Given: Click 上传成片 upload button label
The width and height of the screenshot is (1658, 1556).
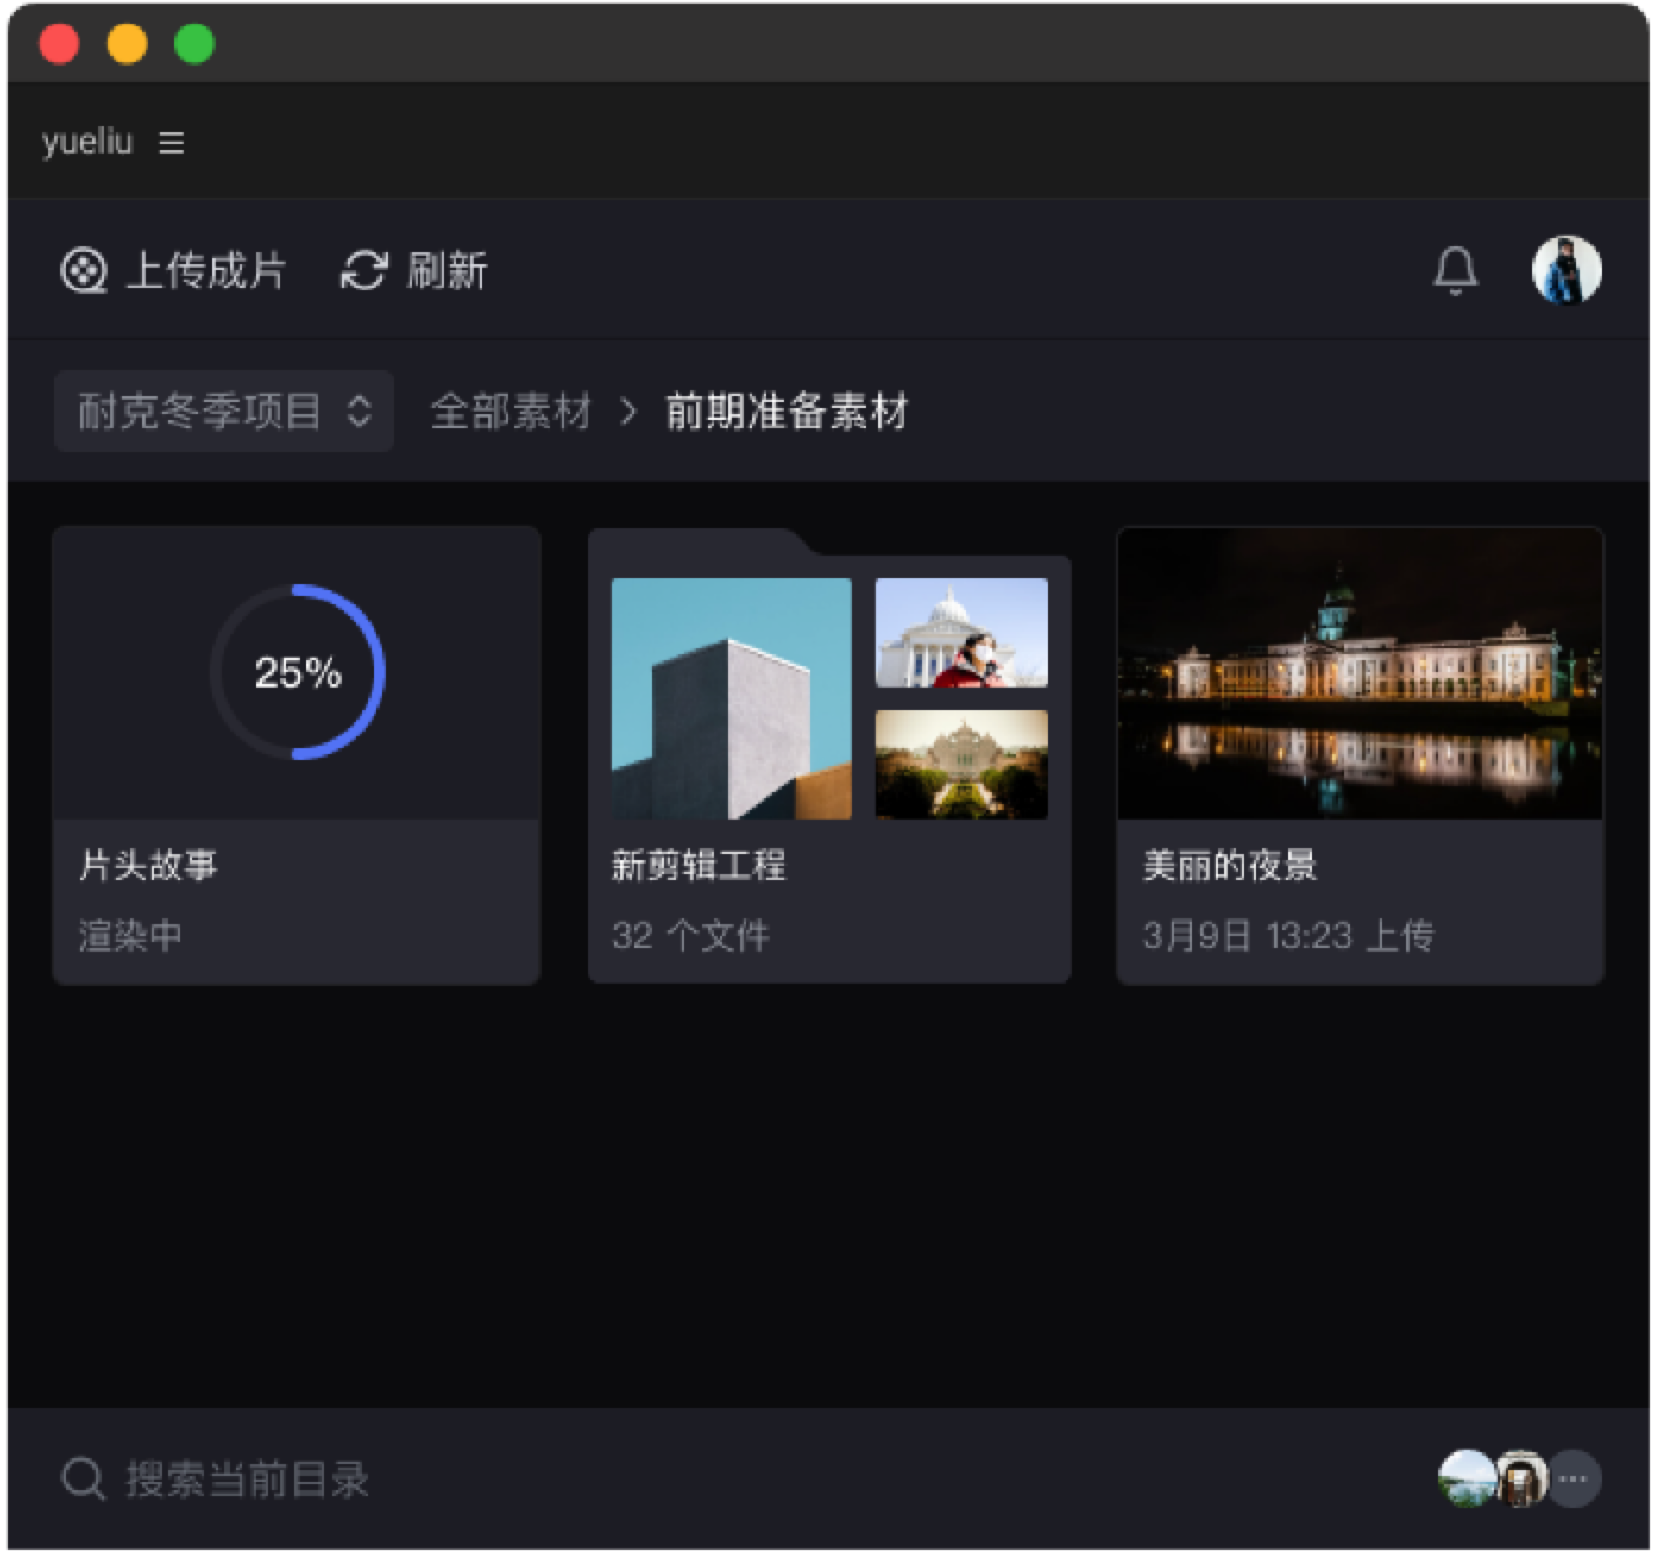Looking at the screenshot, I should [x=206, y=271].
